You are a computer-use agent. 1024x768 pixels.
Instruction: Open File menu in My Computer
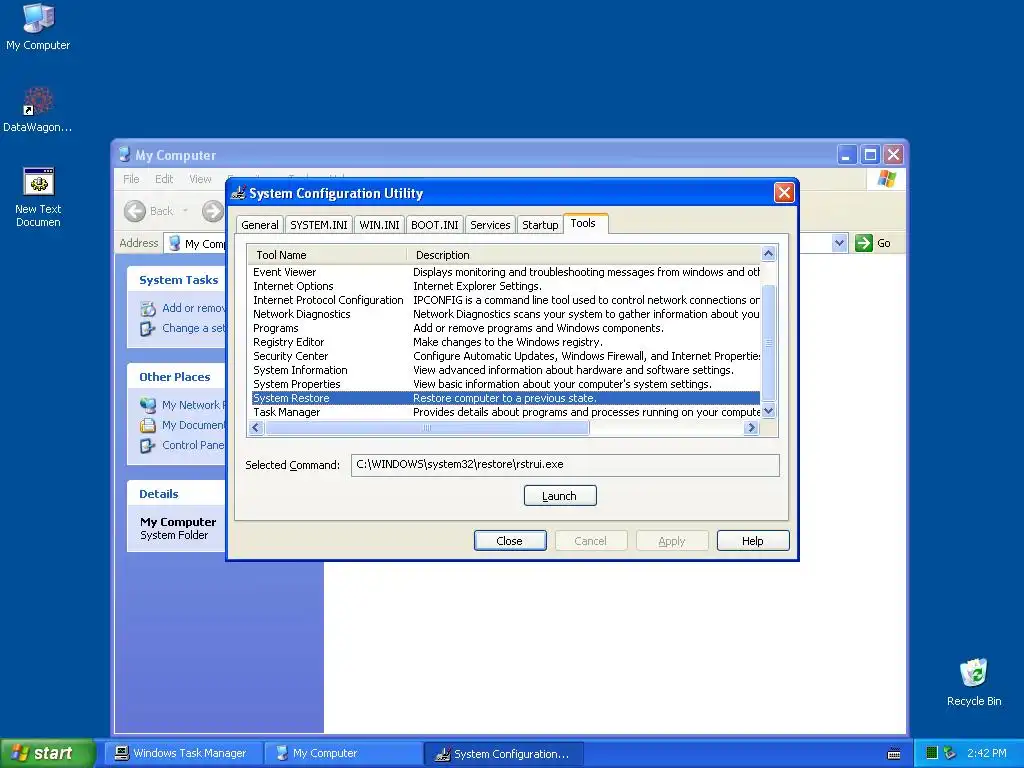tap(131, 179)
